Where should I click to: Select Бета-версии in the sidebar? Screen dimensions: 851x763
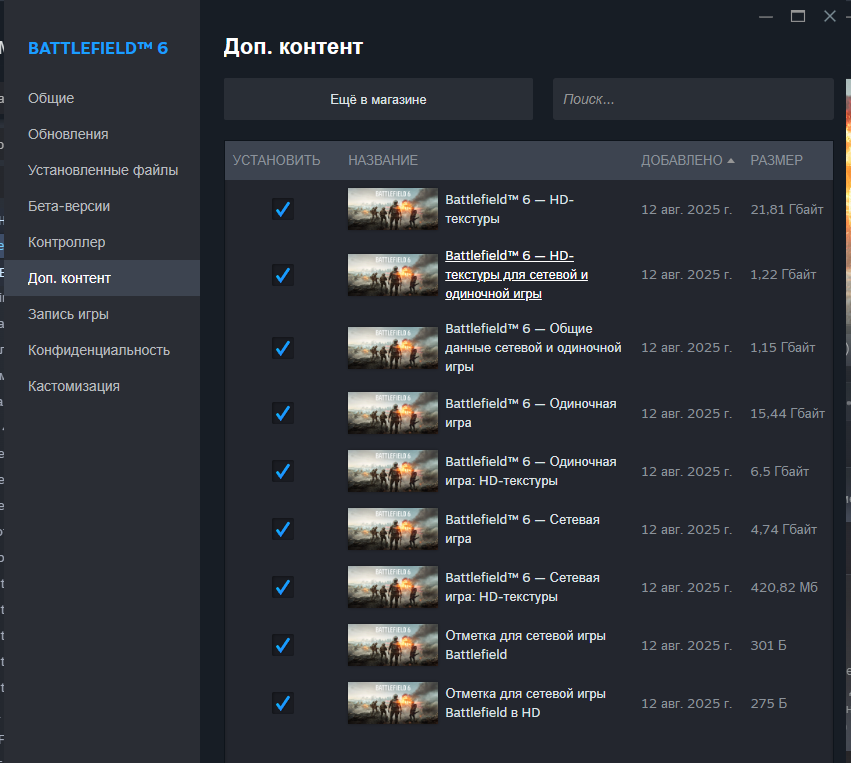[x=102, y=206]
